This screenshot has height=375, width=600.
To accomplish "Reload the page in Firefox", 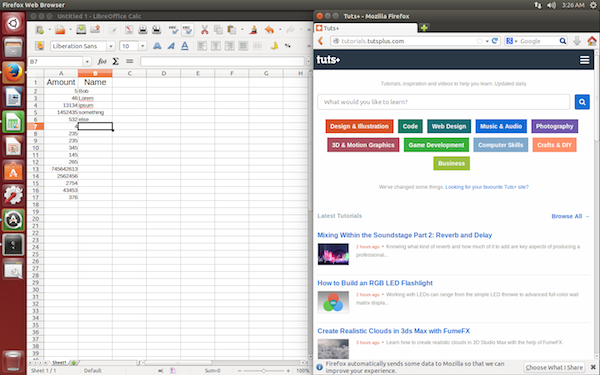I will click(495, 41).
